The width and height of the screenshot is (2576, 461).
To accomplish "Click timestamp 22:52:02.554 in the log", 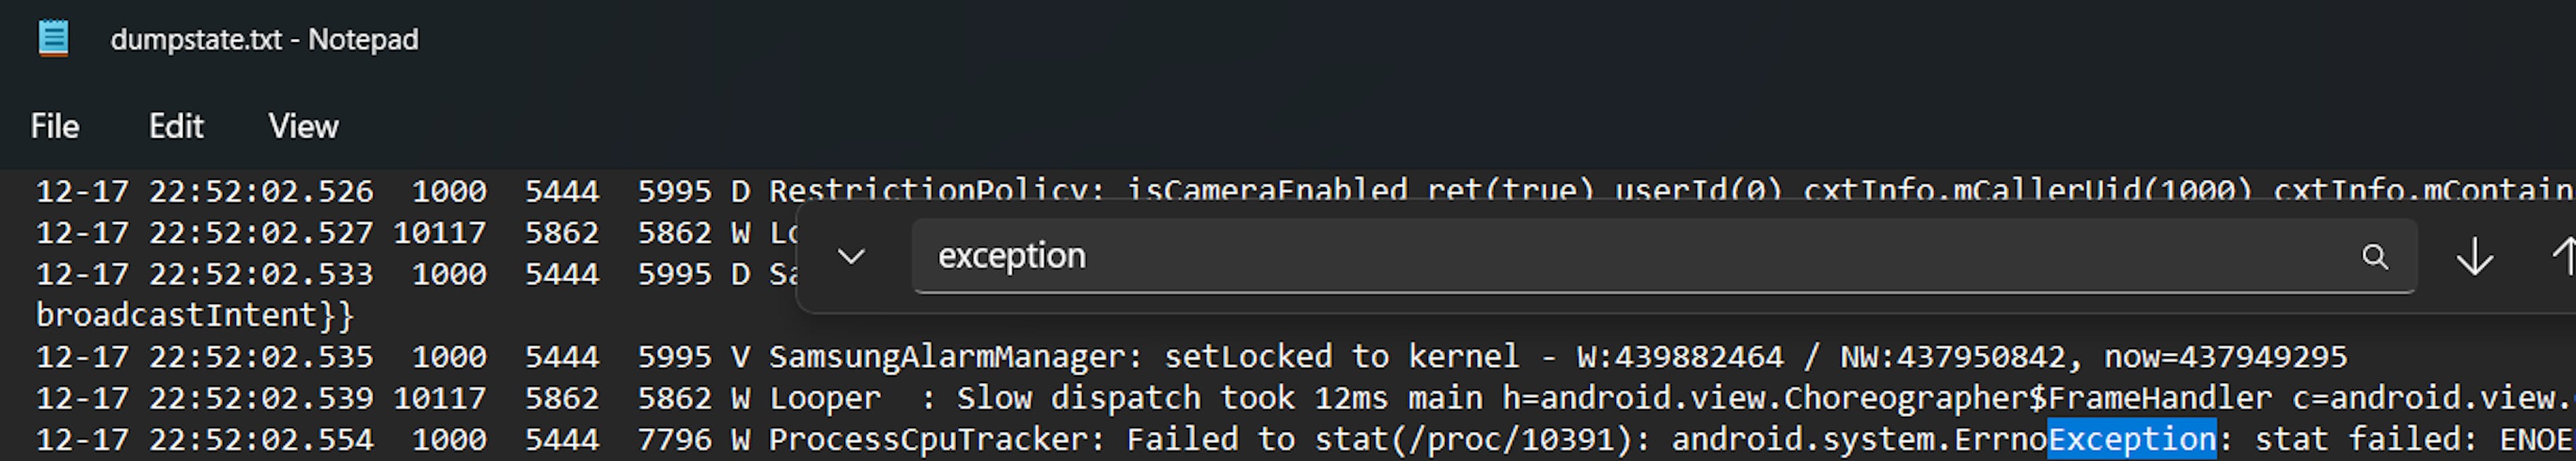I will (261, 440).
